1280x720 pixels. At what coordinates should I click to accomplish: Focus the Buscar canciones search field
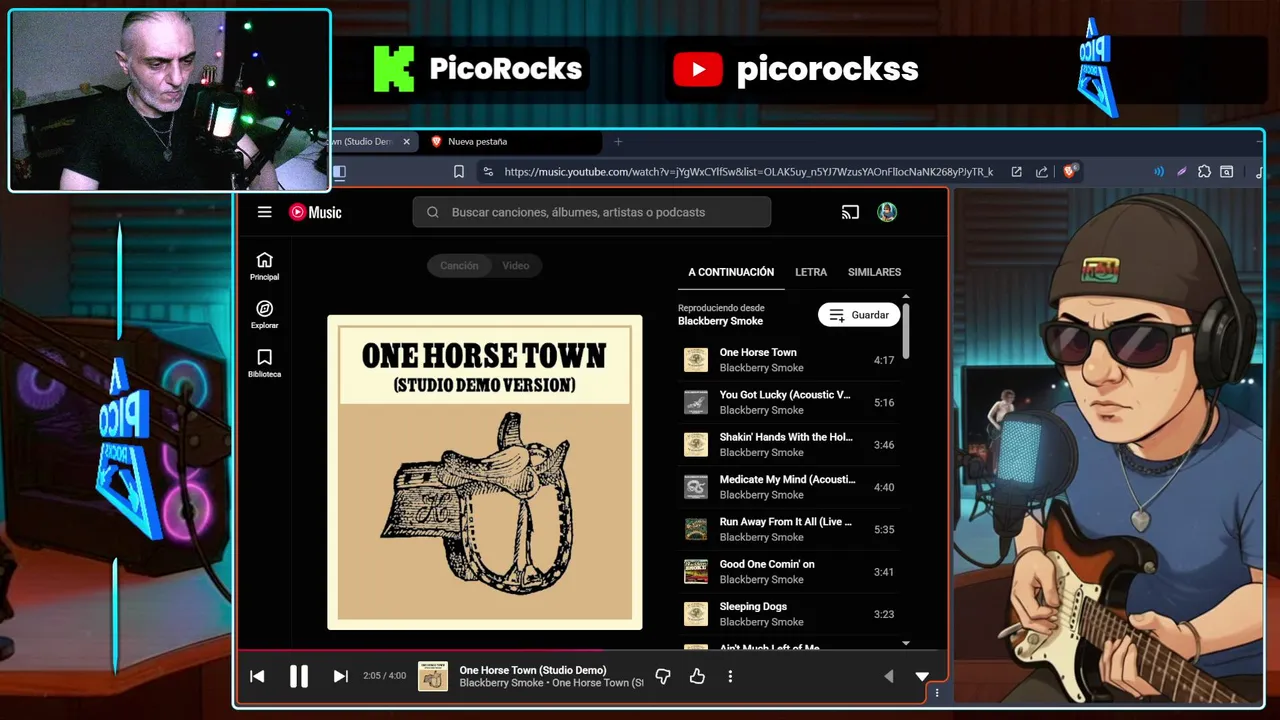(x=592, y=212)
